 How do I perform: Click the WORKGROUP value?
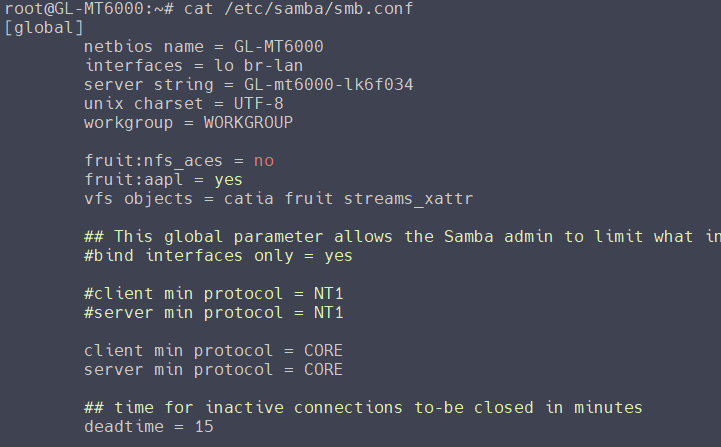coord(248,122)
